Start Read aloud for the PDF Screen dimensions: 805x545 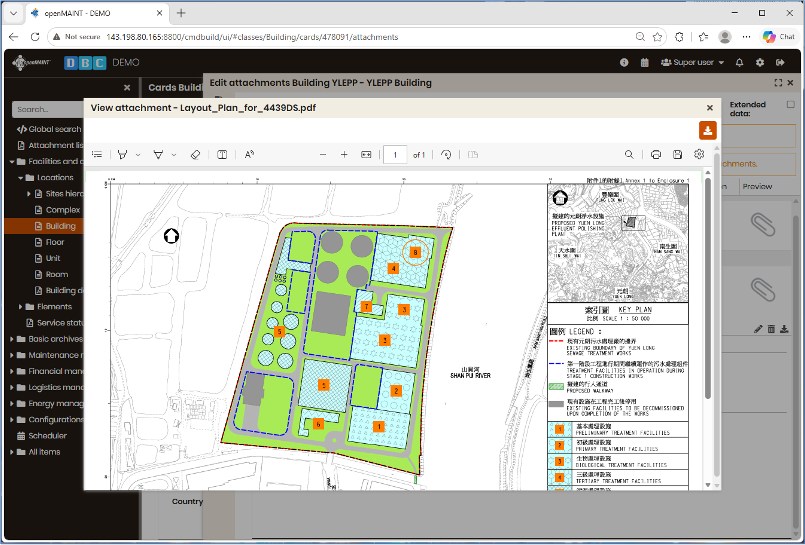coord(250,154)
